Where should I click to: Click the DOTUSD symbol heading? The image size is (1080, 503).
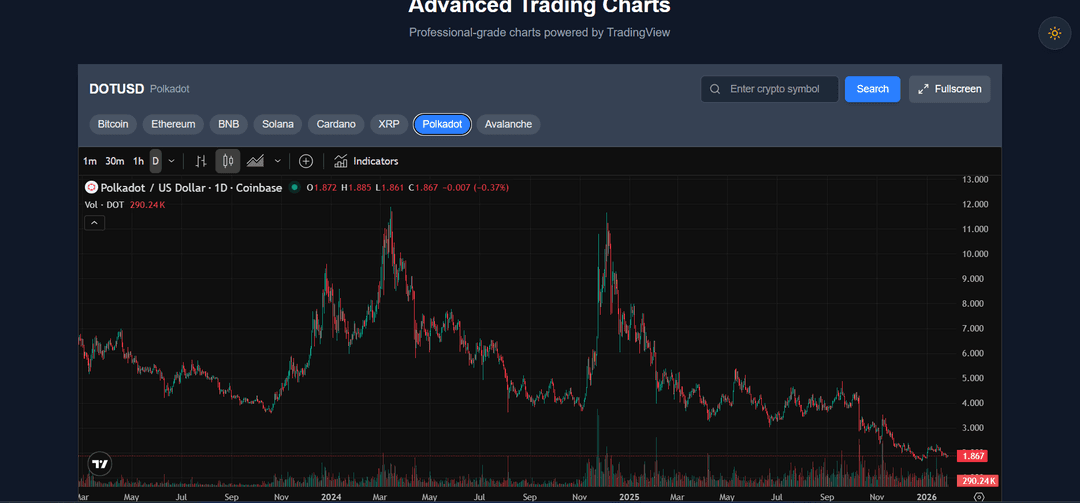tap(116, 90)
